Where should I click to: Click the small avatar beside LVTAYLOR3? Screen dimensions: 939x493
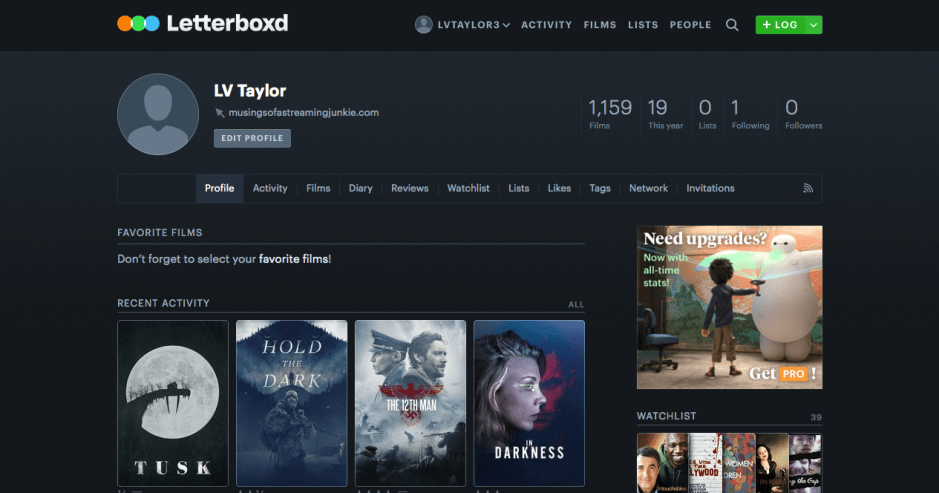[423, 25]
